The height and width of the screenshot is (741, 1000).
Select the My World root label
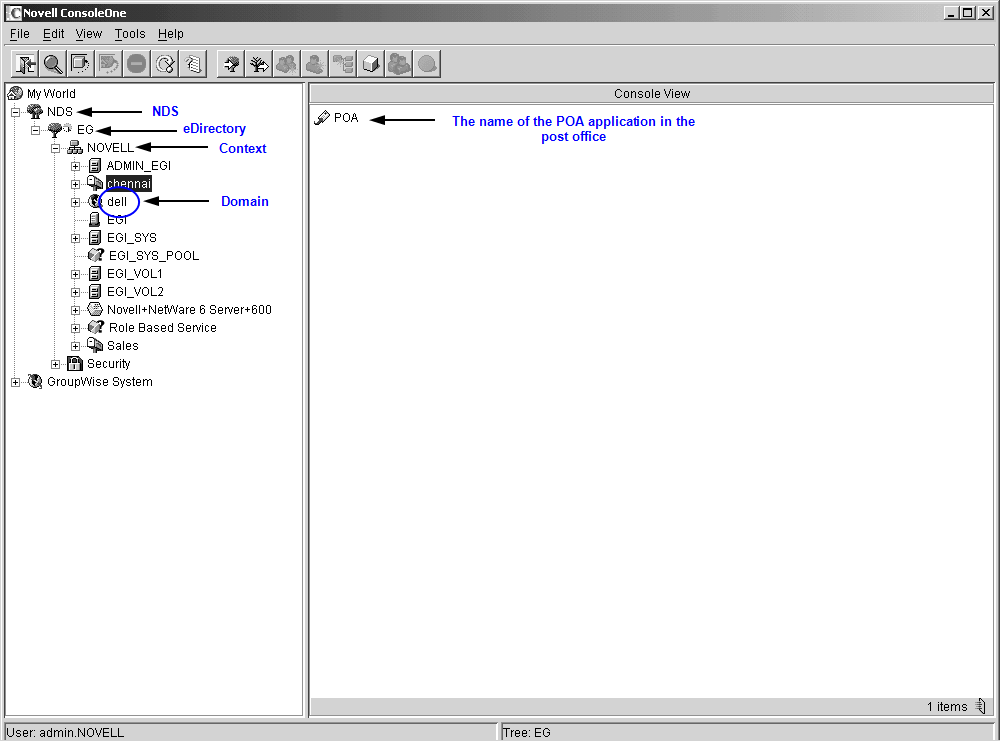(51, 94)
